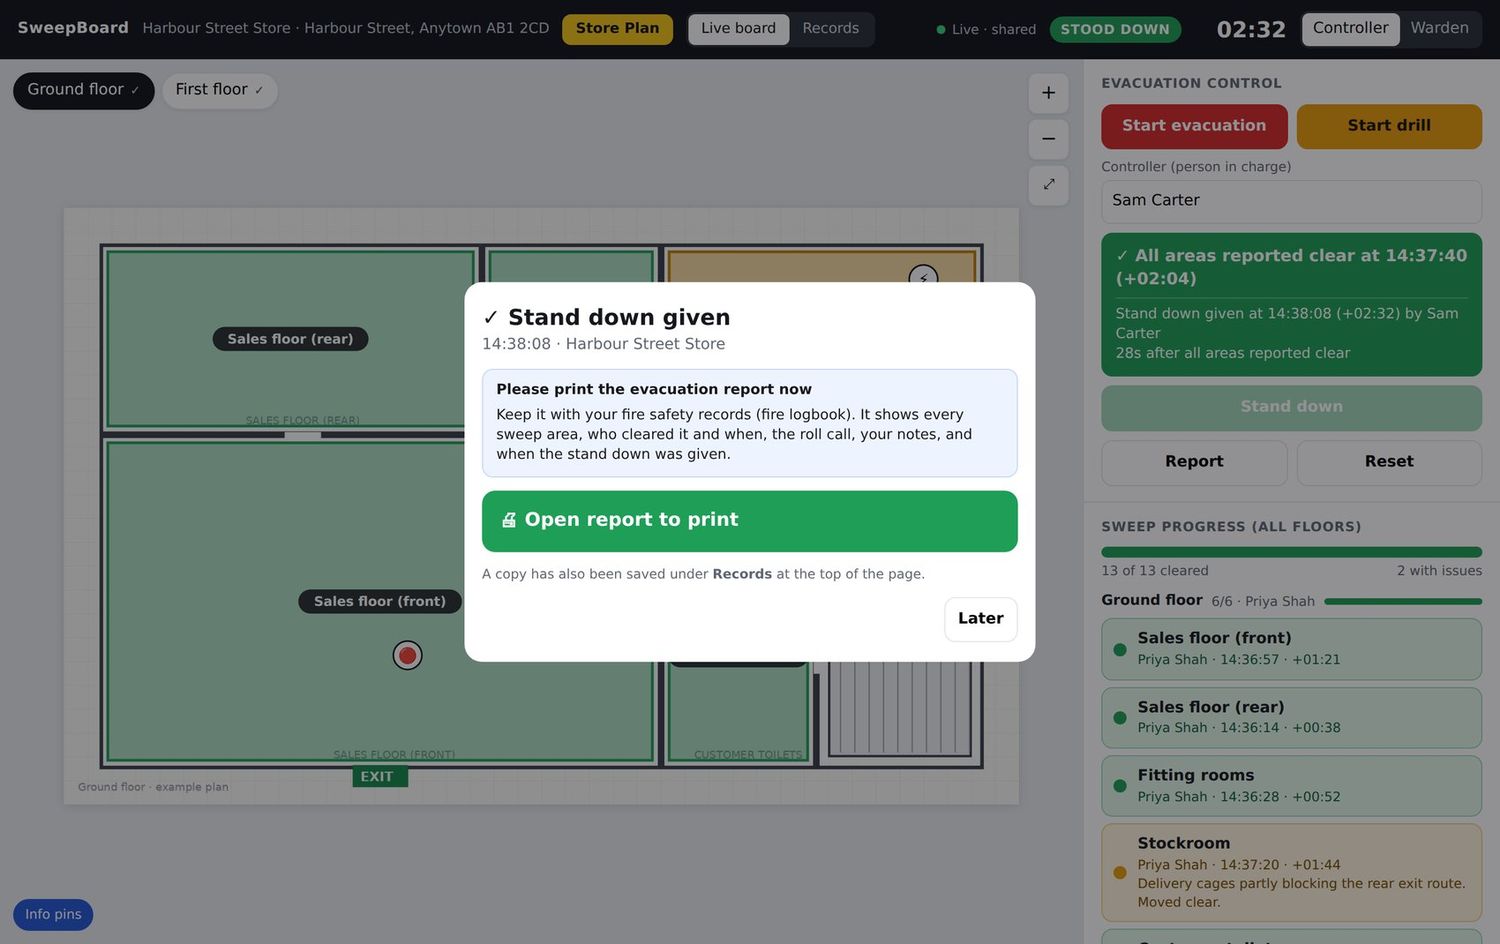This screenshot has width=1500, height=944.
Task: Click the overall sweep progress bar
Action: (x=1291, y=552)
